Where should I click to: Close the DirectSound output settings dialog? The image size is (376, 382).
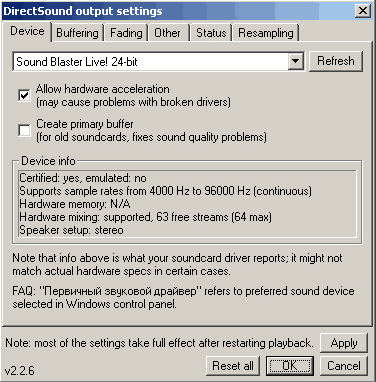point(363,11)
